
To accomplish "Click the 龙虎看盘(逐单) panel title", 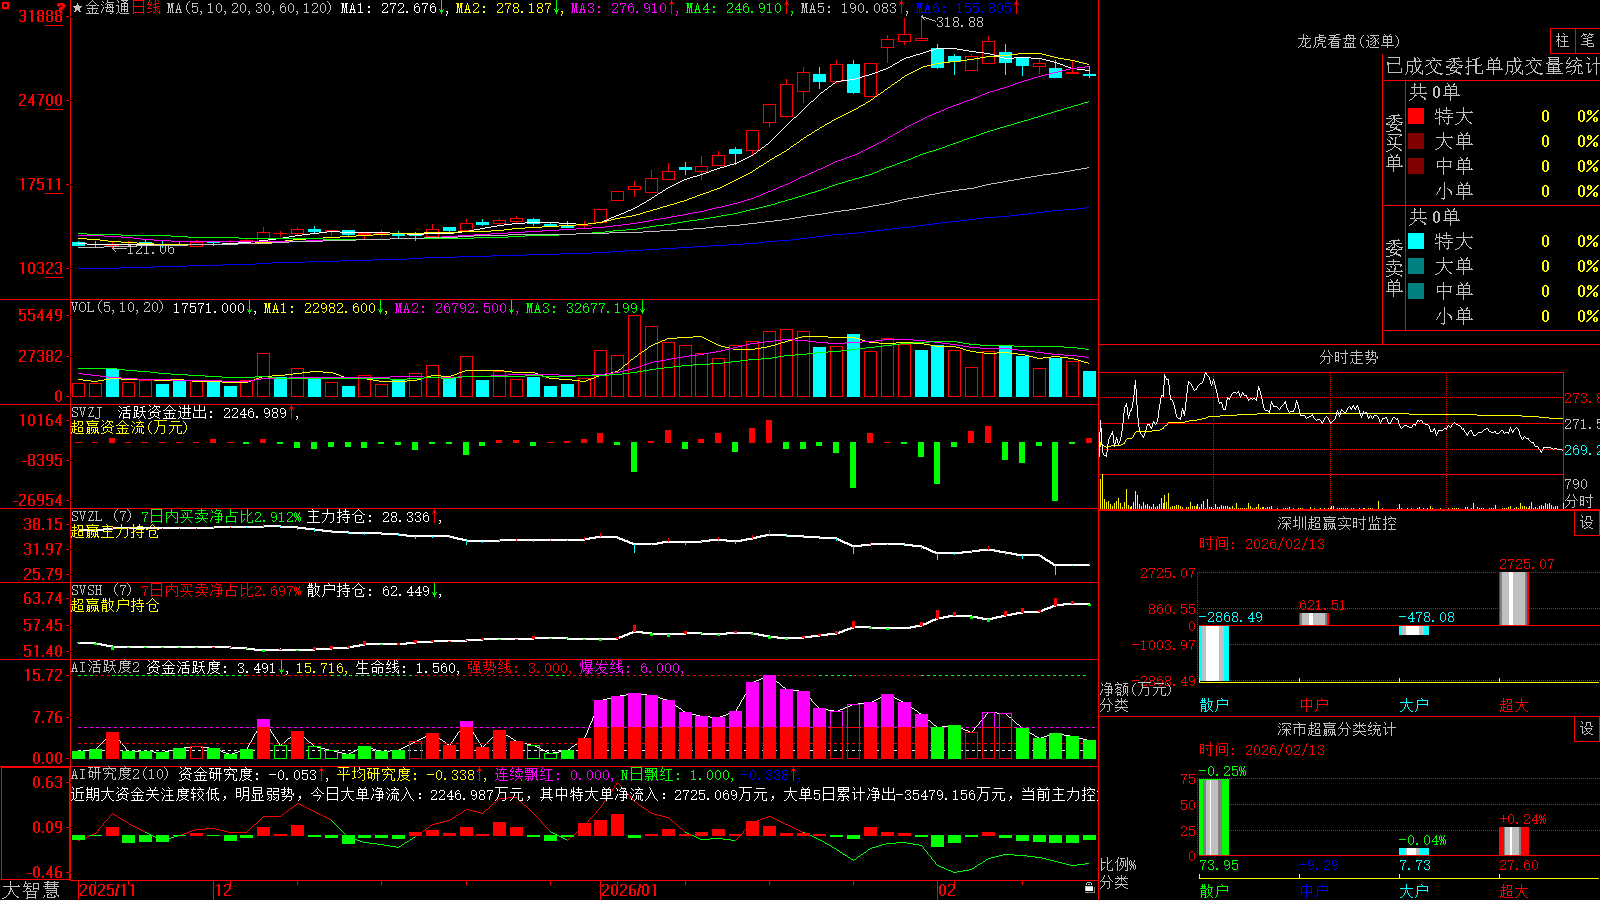I will pos(1348,41).
